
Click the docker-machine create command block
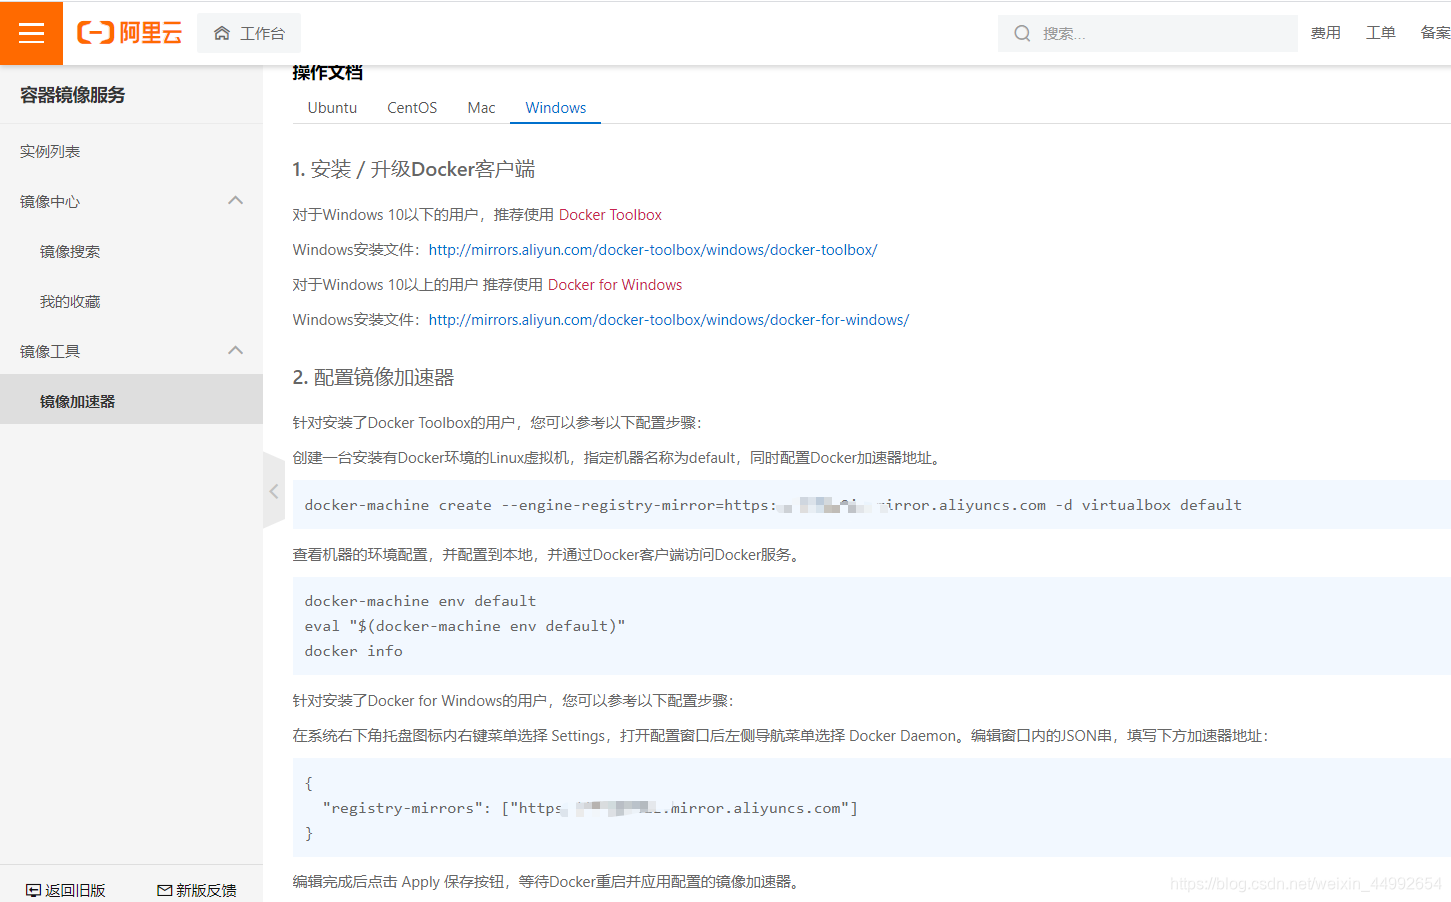tap(871, 505)
